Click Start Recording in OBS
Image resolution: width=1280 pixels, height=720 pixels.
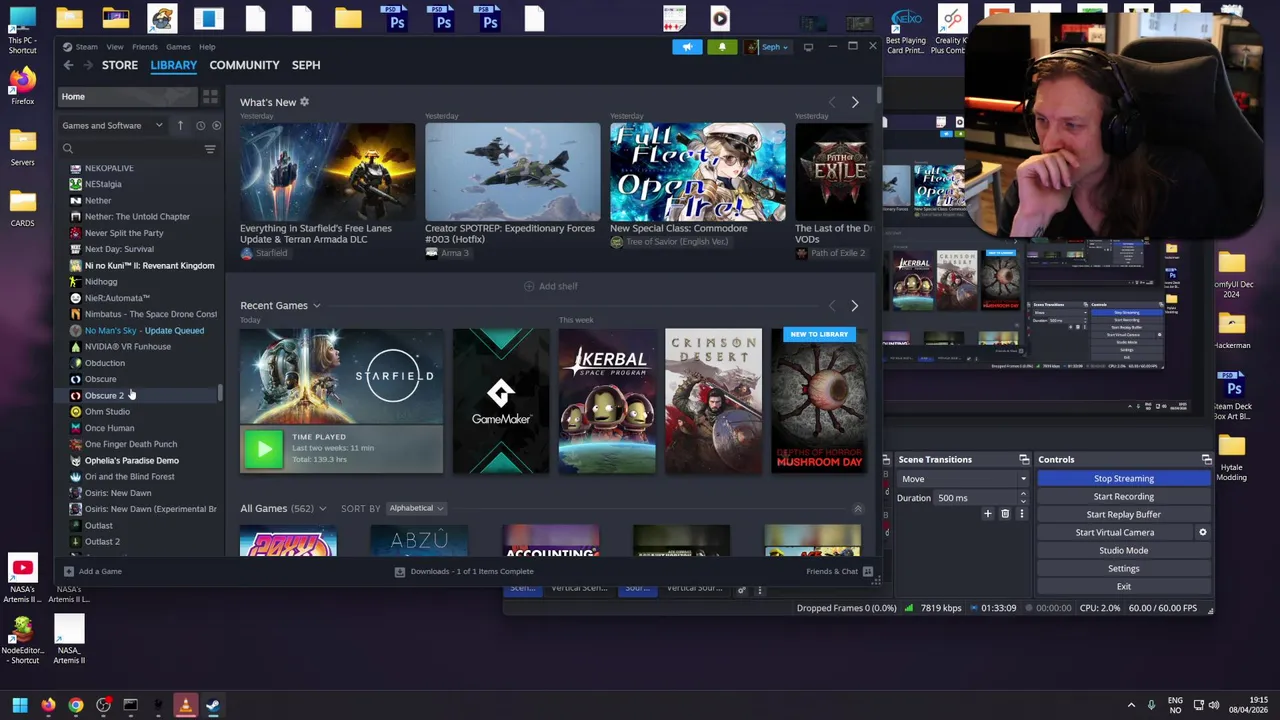(x=1124, y=497)
